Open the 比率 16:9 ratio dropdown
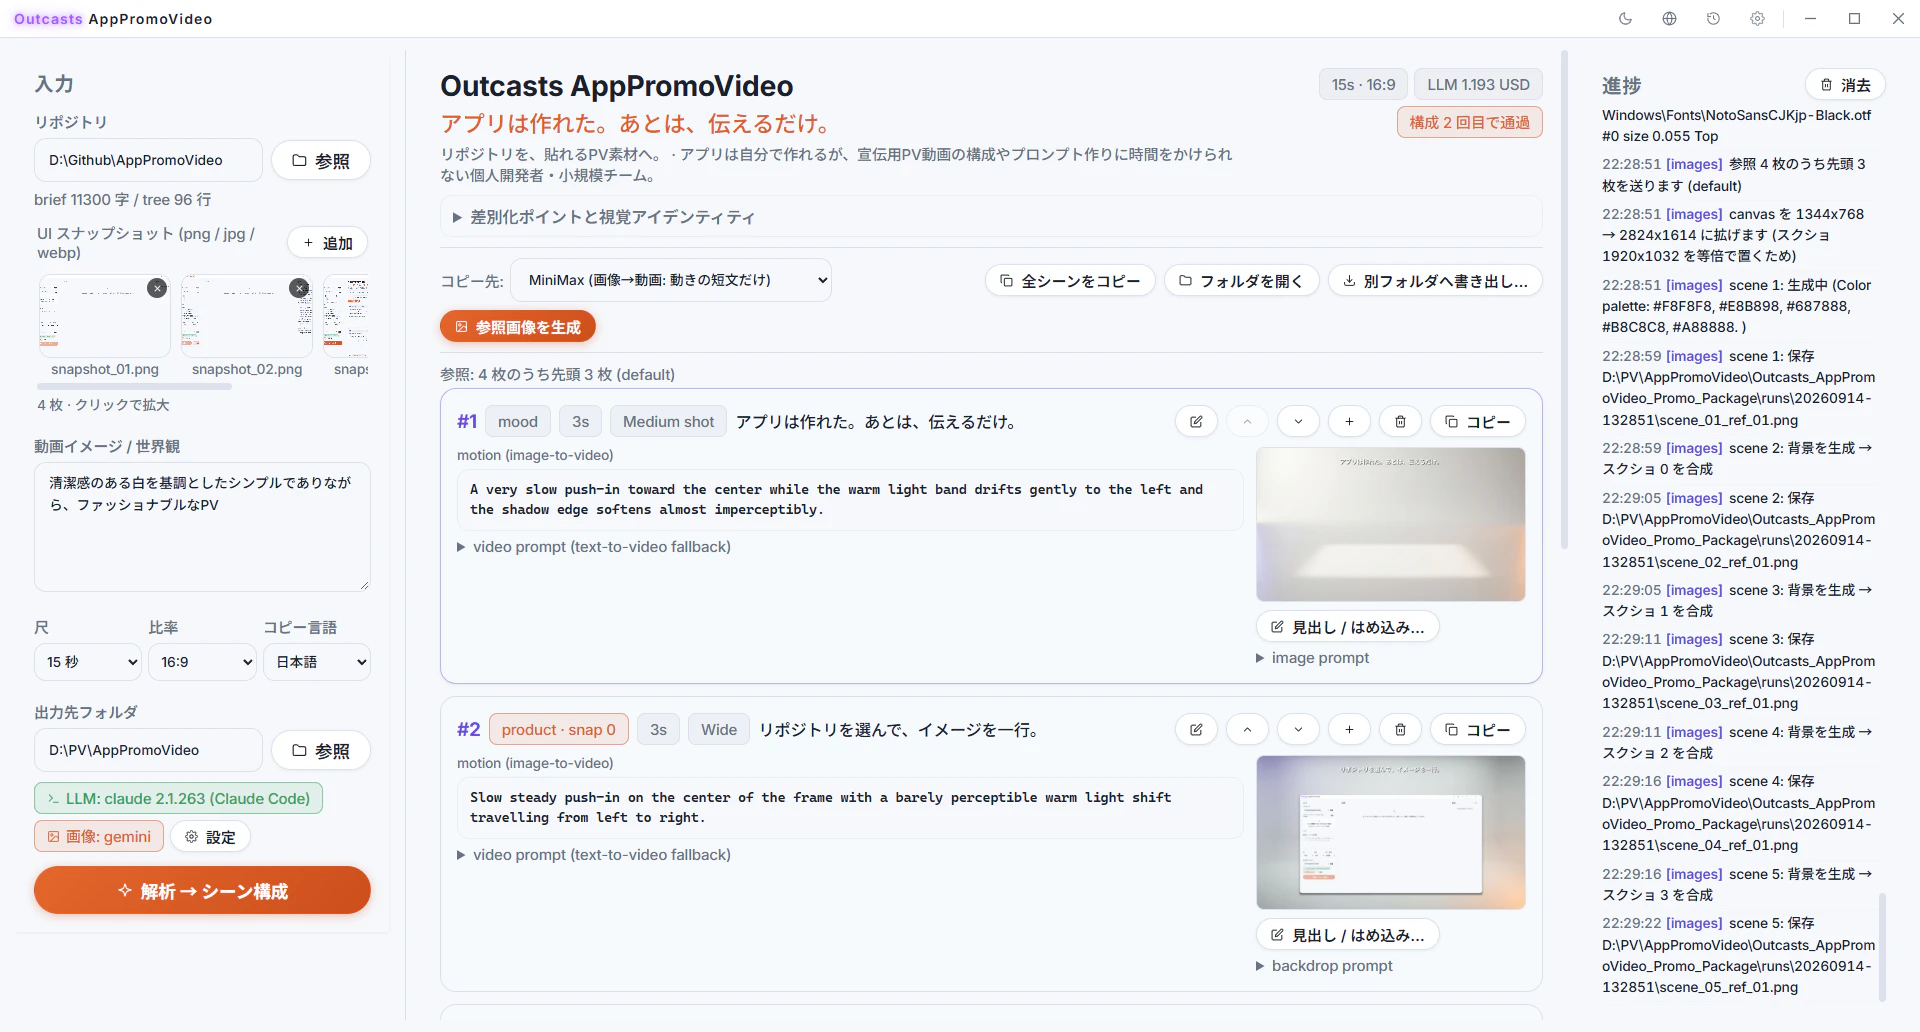The height and width of the screenshot is (1032, 1920). click(x=203, y=662)
